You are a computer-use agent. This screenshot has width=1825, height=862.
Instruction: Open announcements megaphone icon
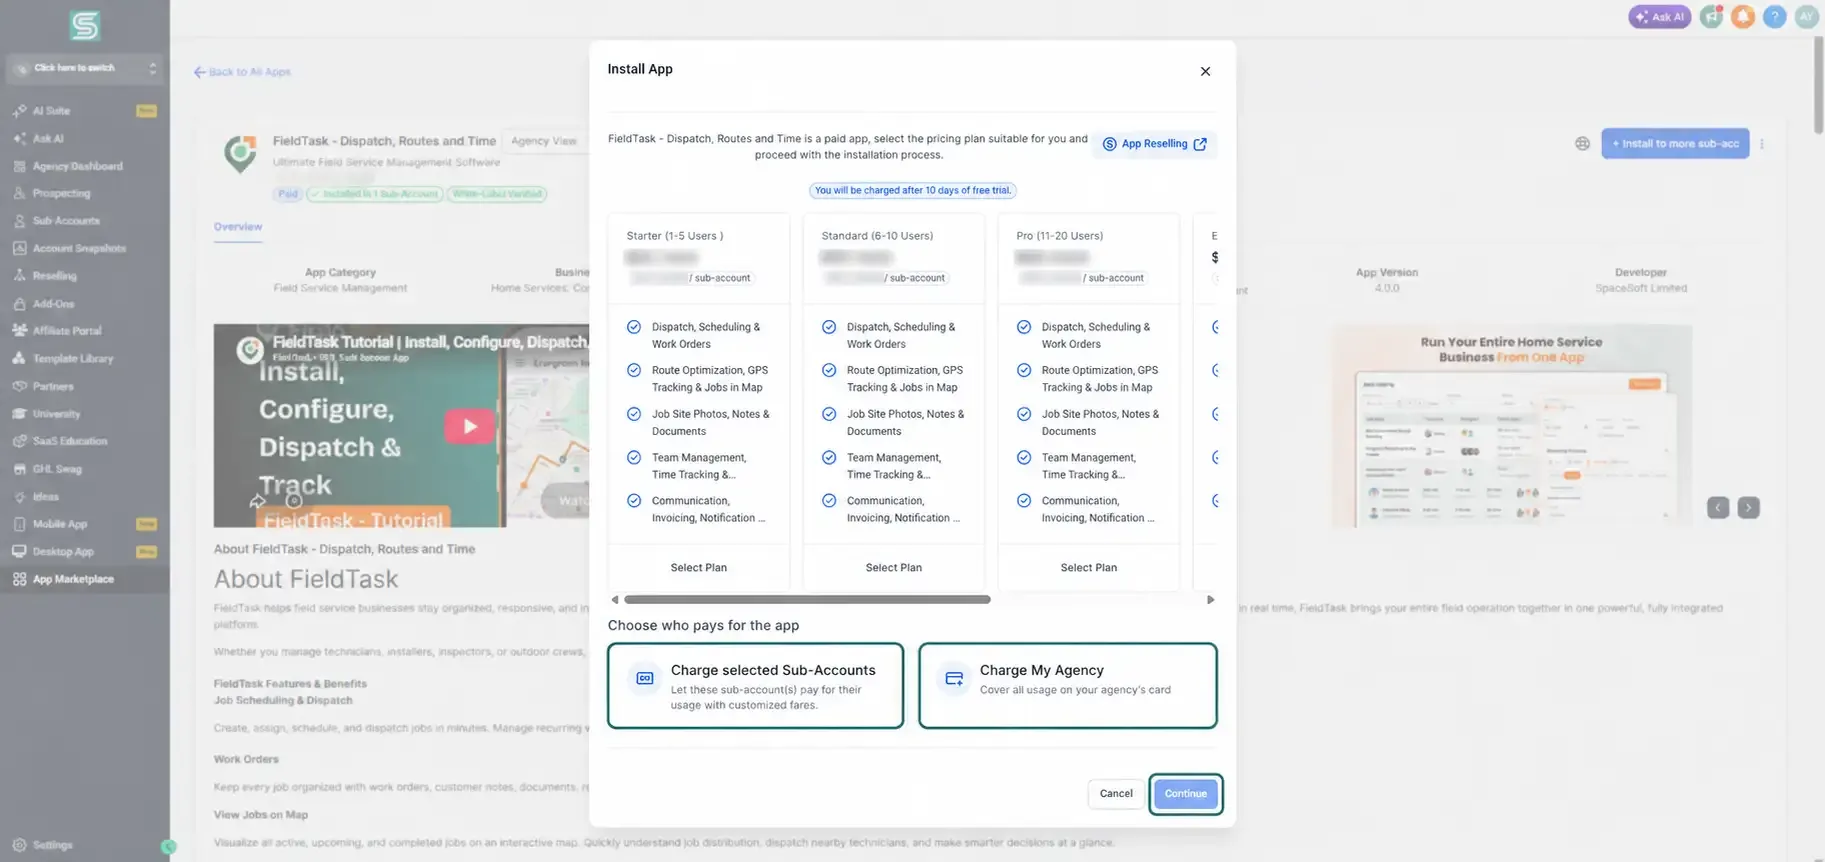[x=1712, y=17]
